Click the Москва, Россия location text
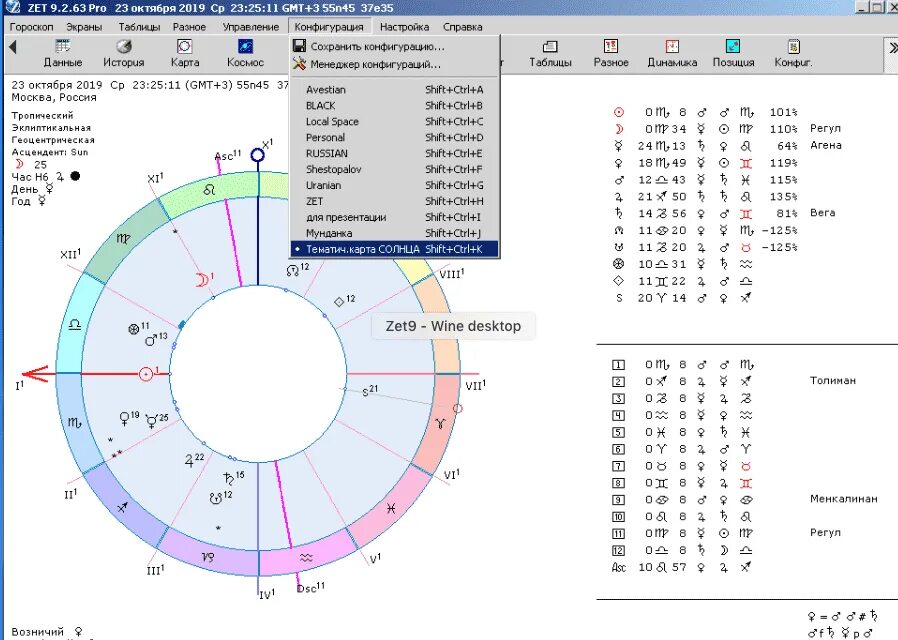This screenshot has width=898, height=640. click(x=54, y=97)
